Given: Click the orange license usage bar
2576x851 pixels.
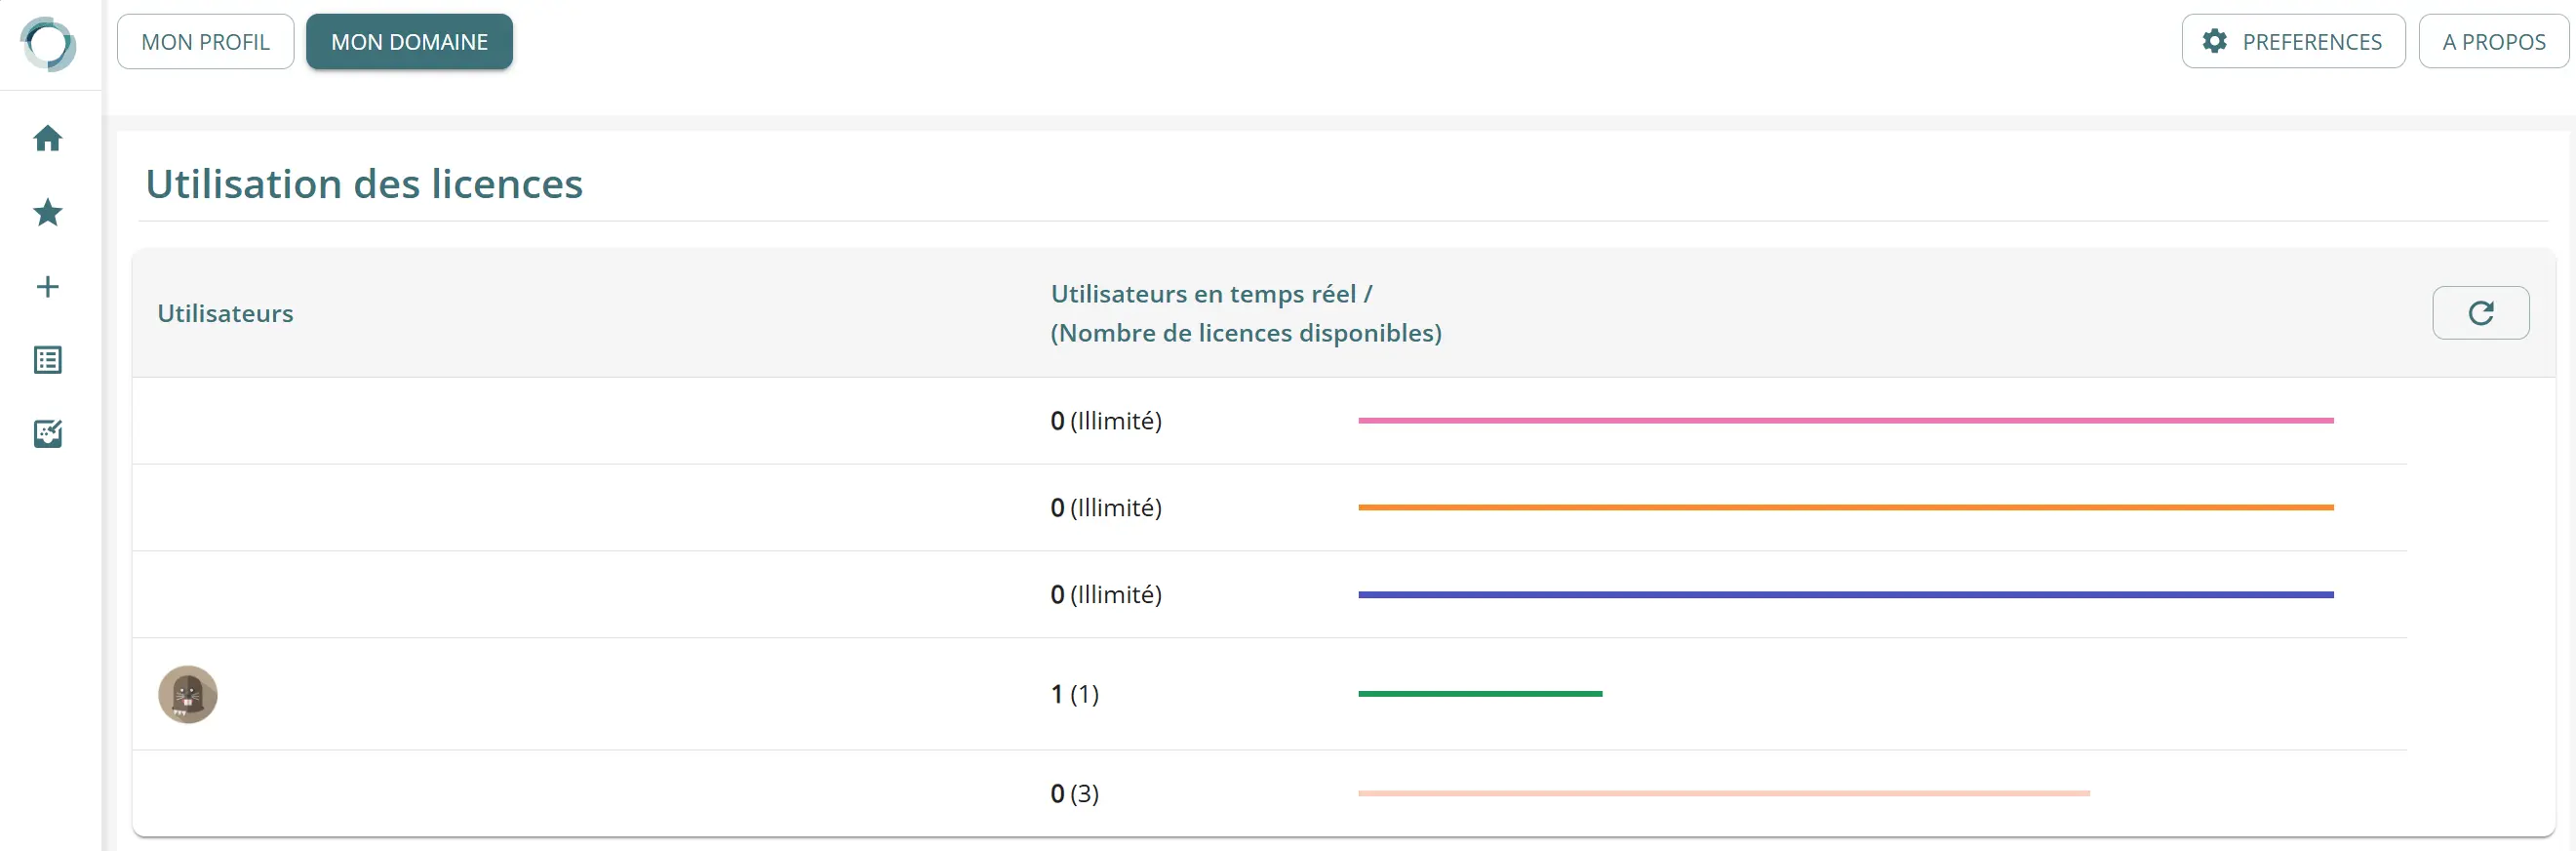Looking at the screenshot, I should pos(1845,508).
